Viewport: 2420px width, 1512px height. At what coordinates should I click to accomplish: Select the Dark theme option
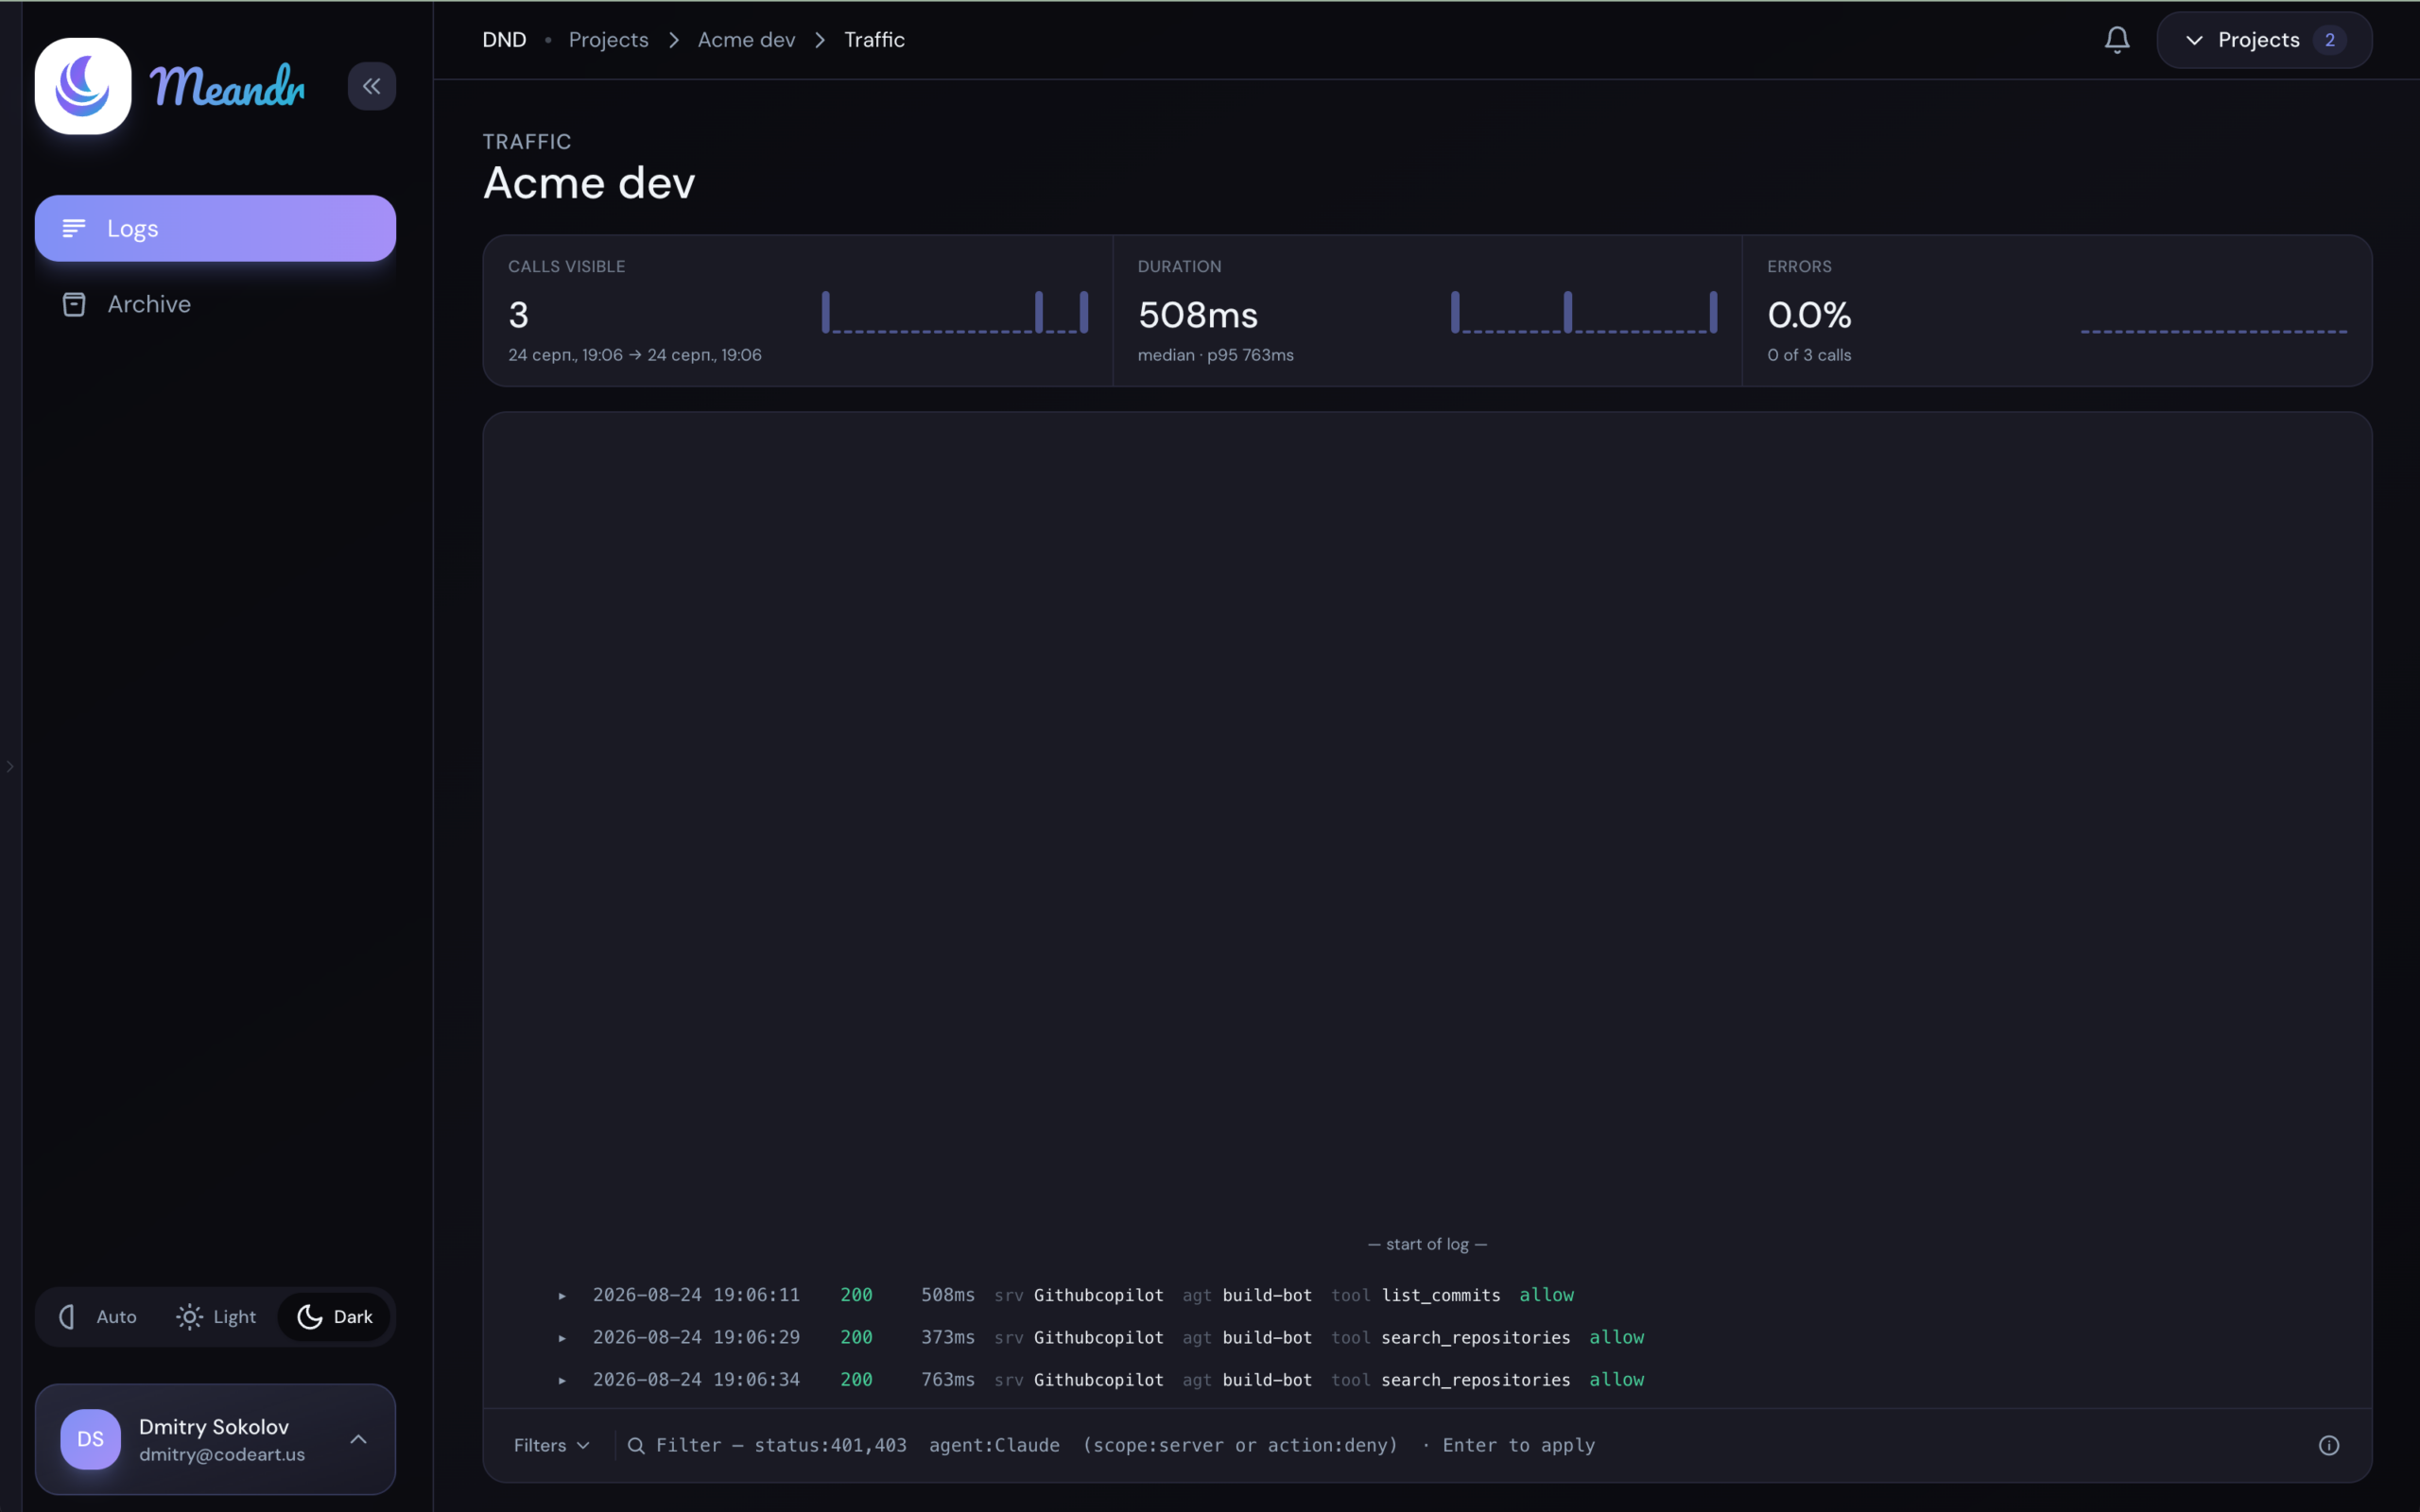[x=335, y=1317]
